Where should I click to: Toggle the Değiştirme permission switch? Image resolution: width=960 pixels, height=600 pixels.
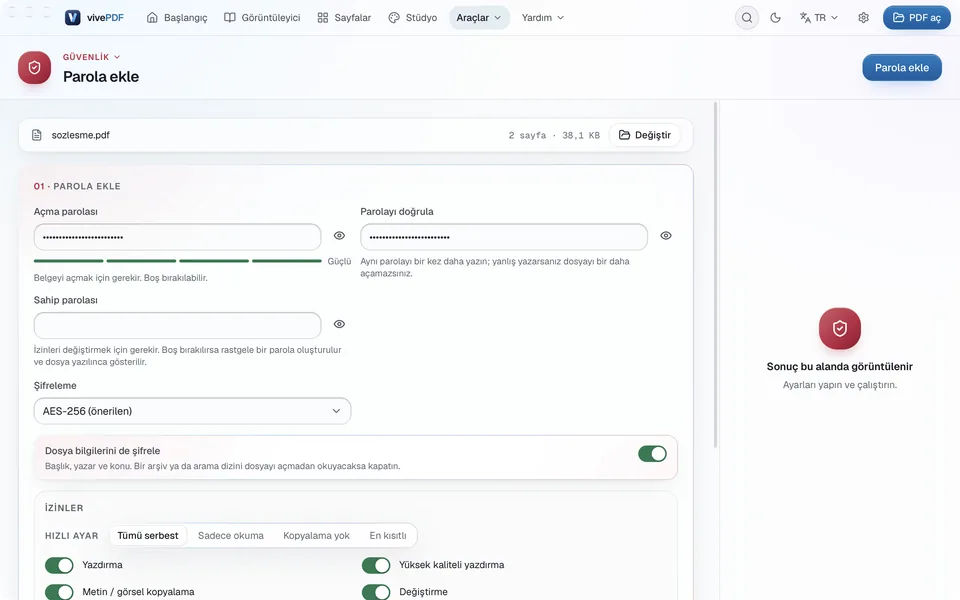coord(376,592)
